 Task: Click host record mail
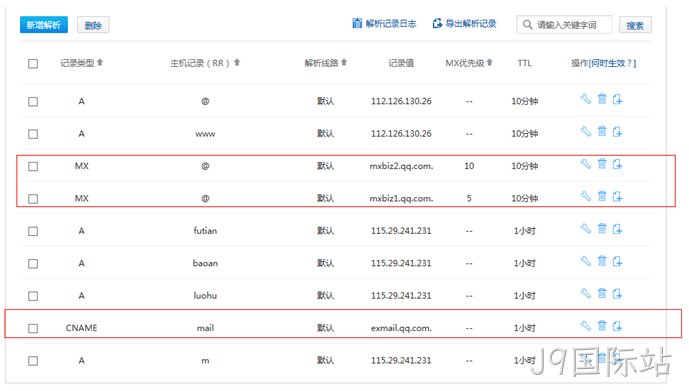[205, 328]
